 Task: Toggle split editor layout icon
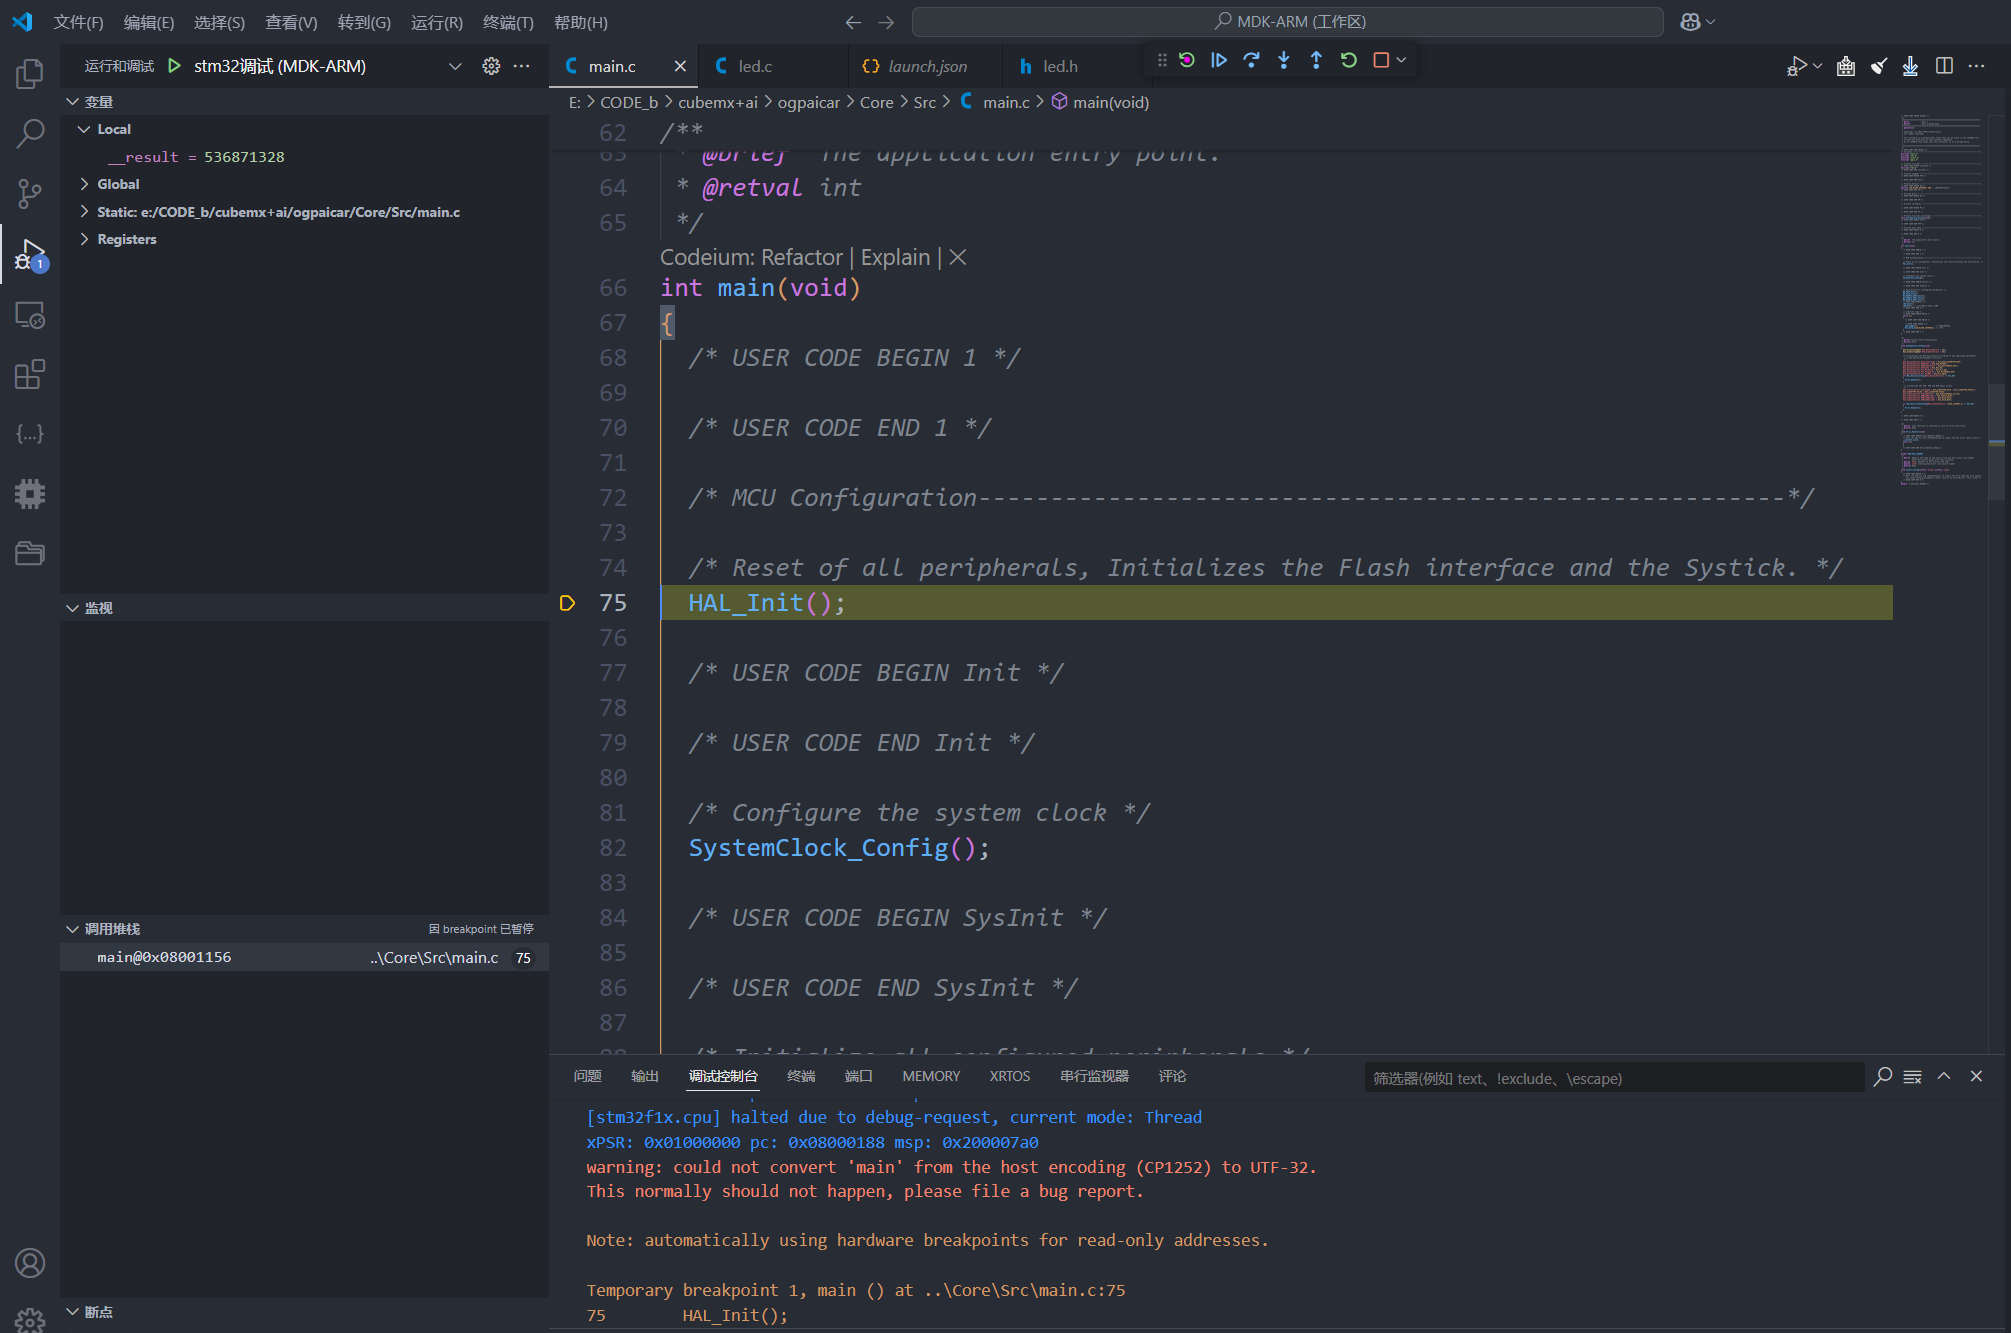tap(1944, 66)
